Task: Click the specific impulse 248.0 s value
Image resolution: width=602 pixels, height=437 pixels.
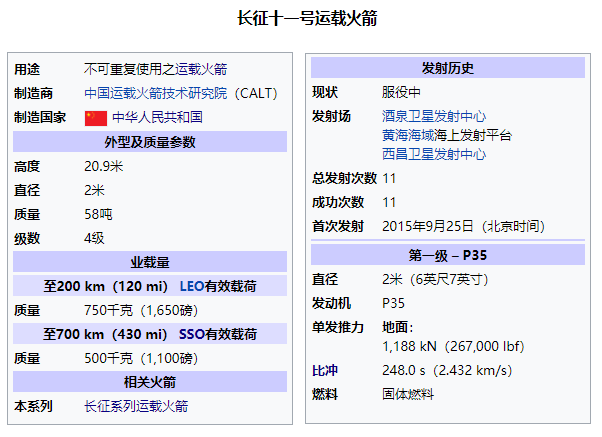Action: pos(404,371)
